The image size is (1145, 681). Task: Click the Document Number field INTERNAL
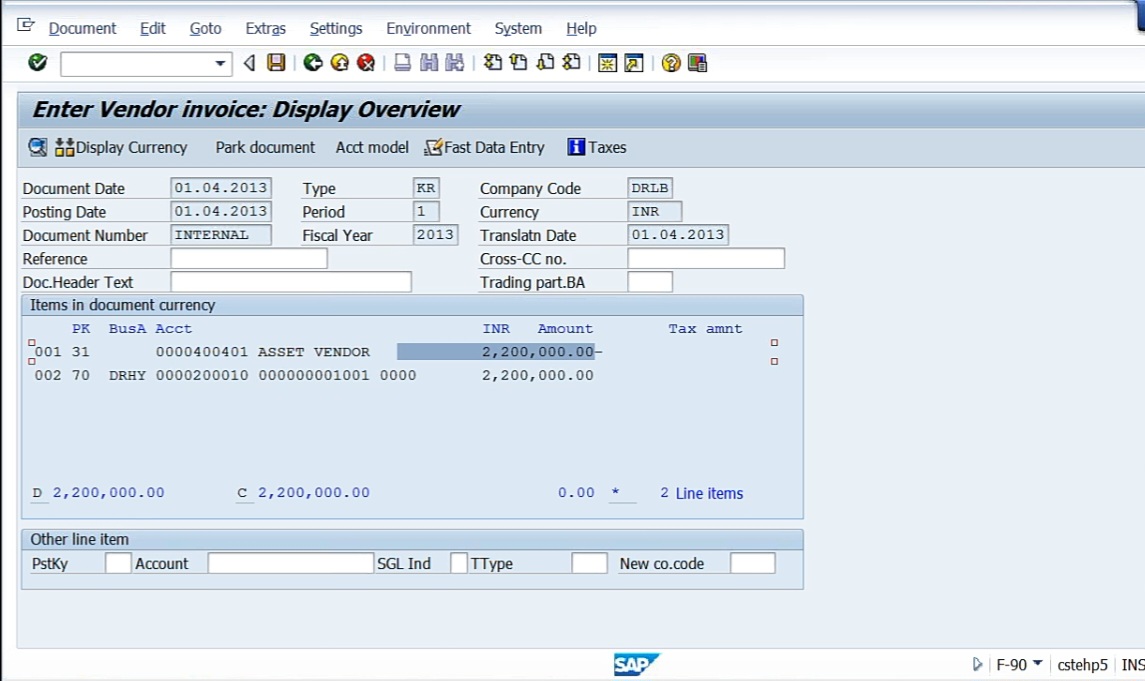[x=221, y=234]
